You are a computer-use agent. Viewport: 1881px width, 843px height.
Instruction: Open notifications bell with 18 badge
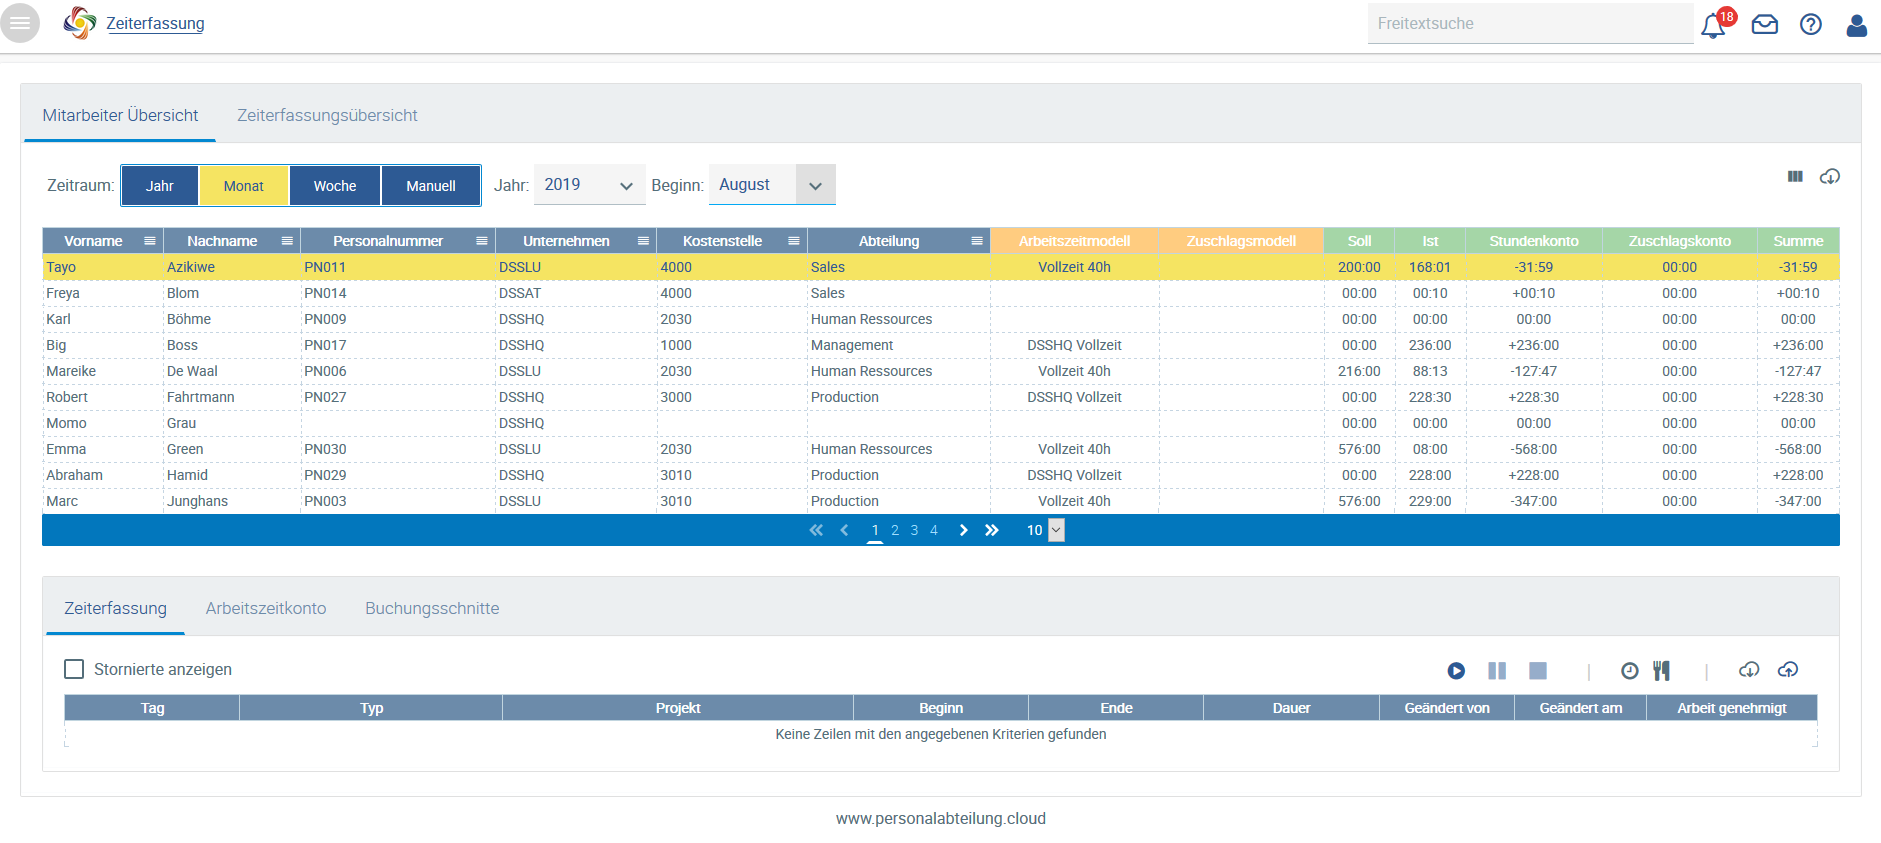tap(1714, 25)
